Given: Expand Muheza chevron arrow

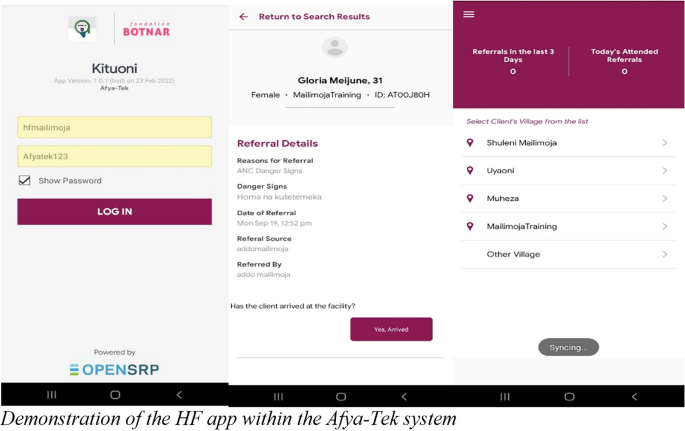Looking at the screenshot, I should (665, 199).
